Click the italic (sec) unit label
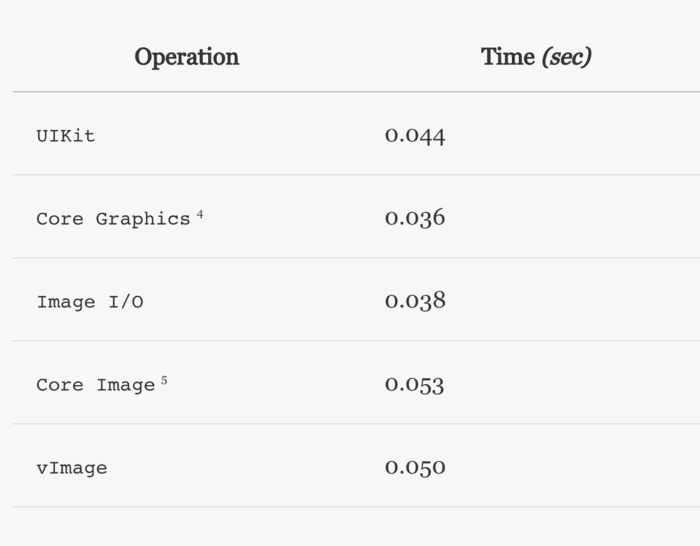The height and width of the screenshot is (546, 700). [566, 57]
